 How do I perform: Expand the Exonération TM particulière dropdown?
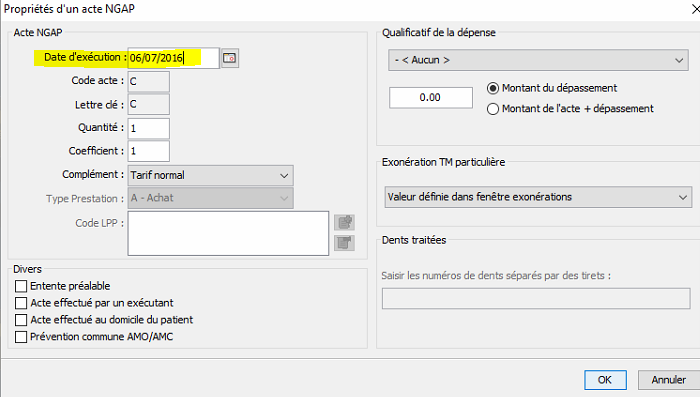538,197
